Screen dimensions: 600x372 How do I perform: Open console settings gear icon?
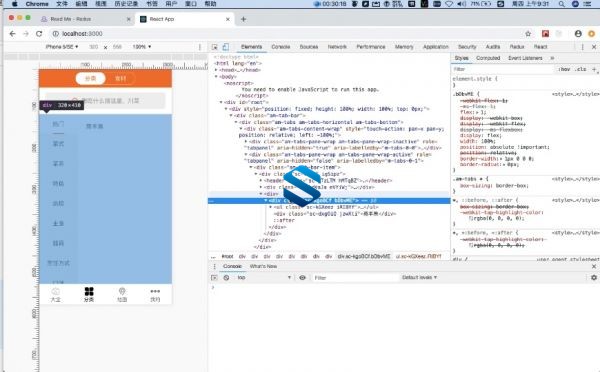(594, 277)
